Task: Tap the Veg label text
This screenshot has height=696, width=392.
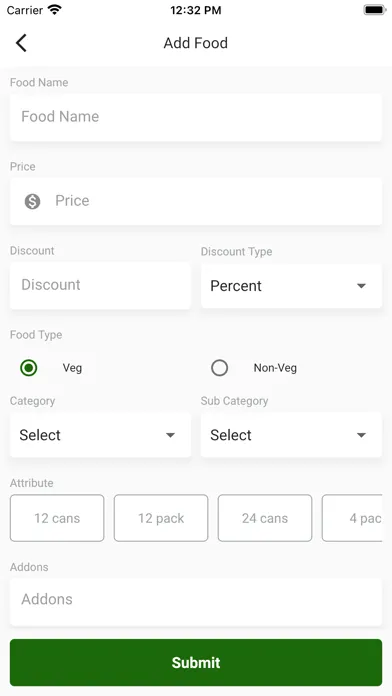Action: 72,368
